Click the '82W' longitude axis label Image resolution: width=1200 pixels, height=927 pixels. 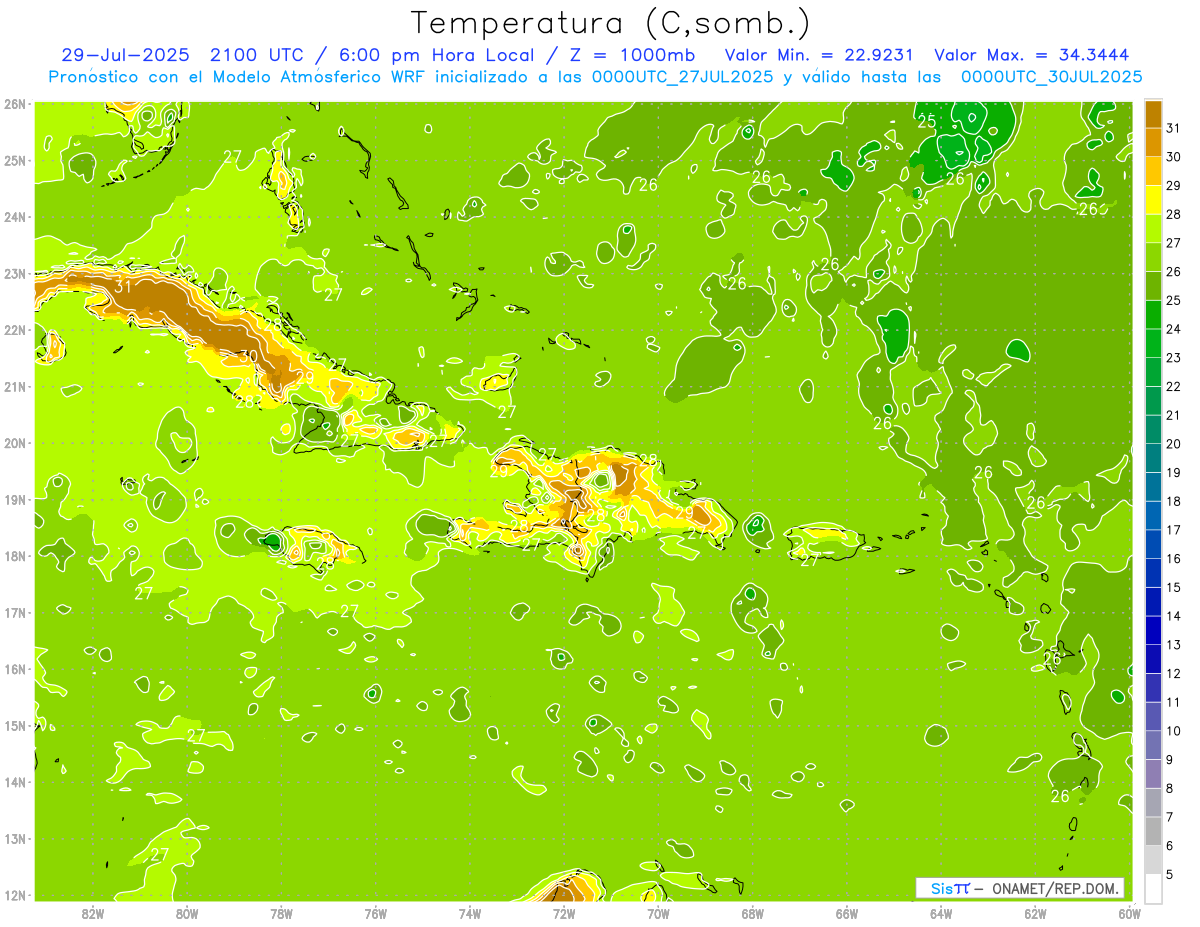point(93,913)
